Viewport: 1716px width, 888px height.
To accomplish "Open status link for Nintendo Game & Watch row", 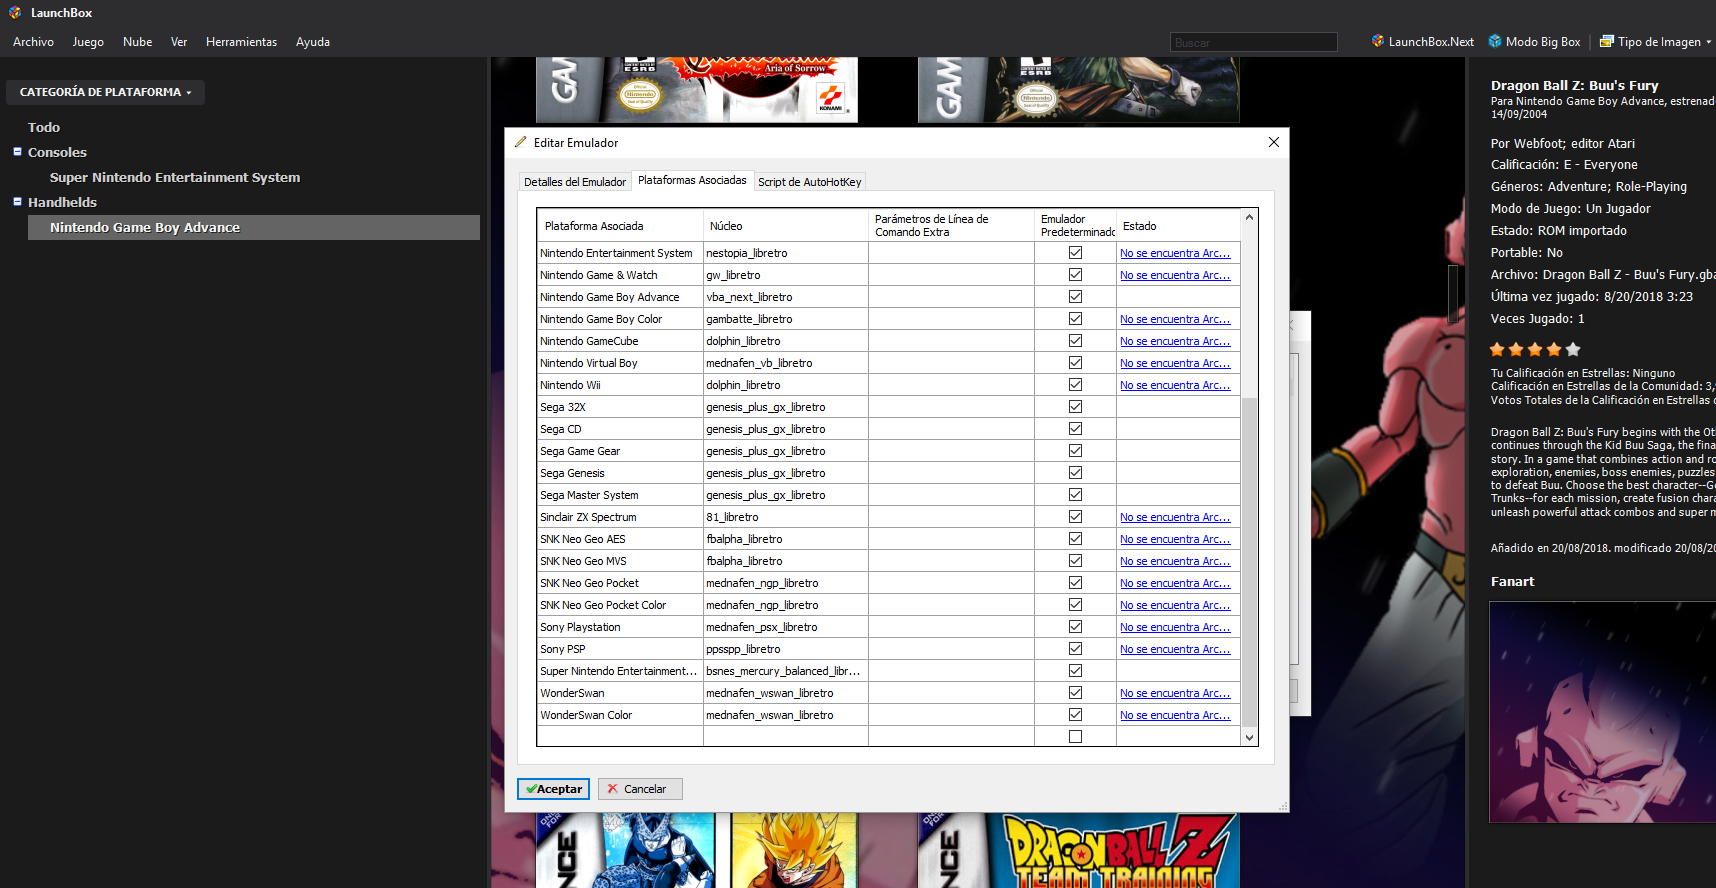I will (x=1175, y=276).
